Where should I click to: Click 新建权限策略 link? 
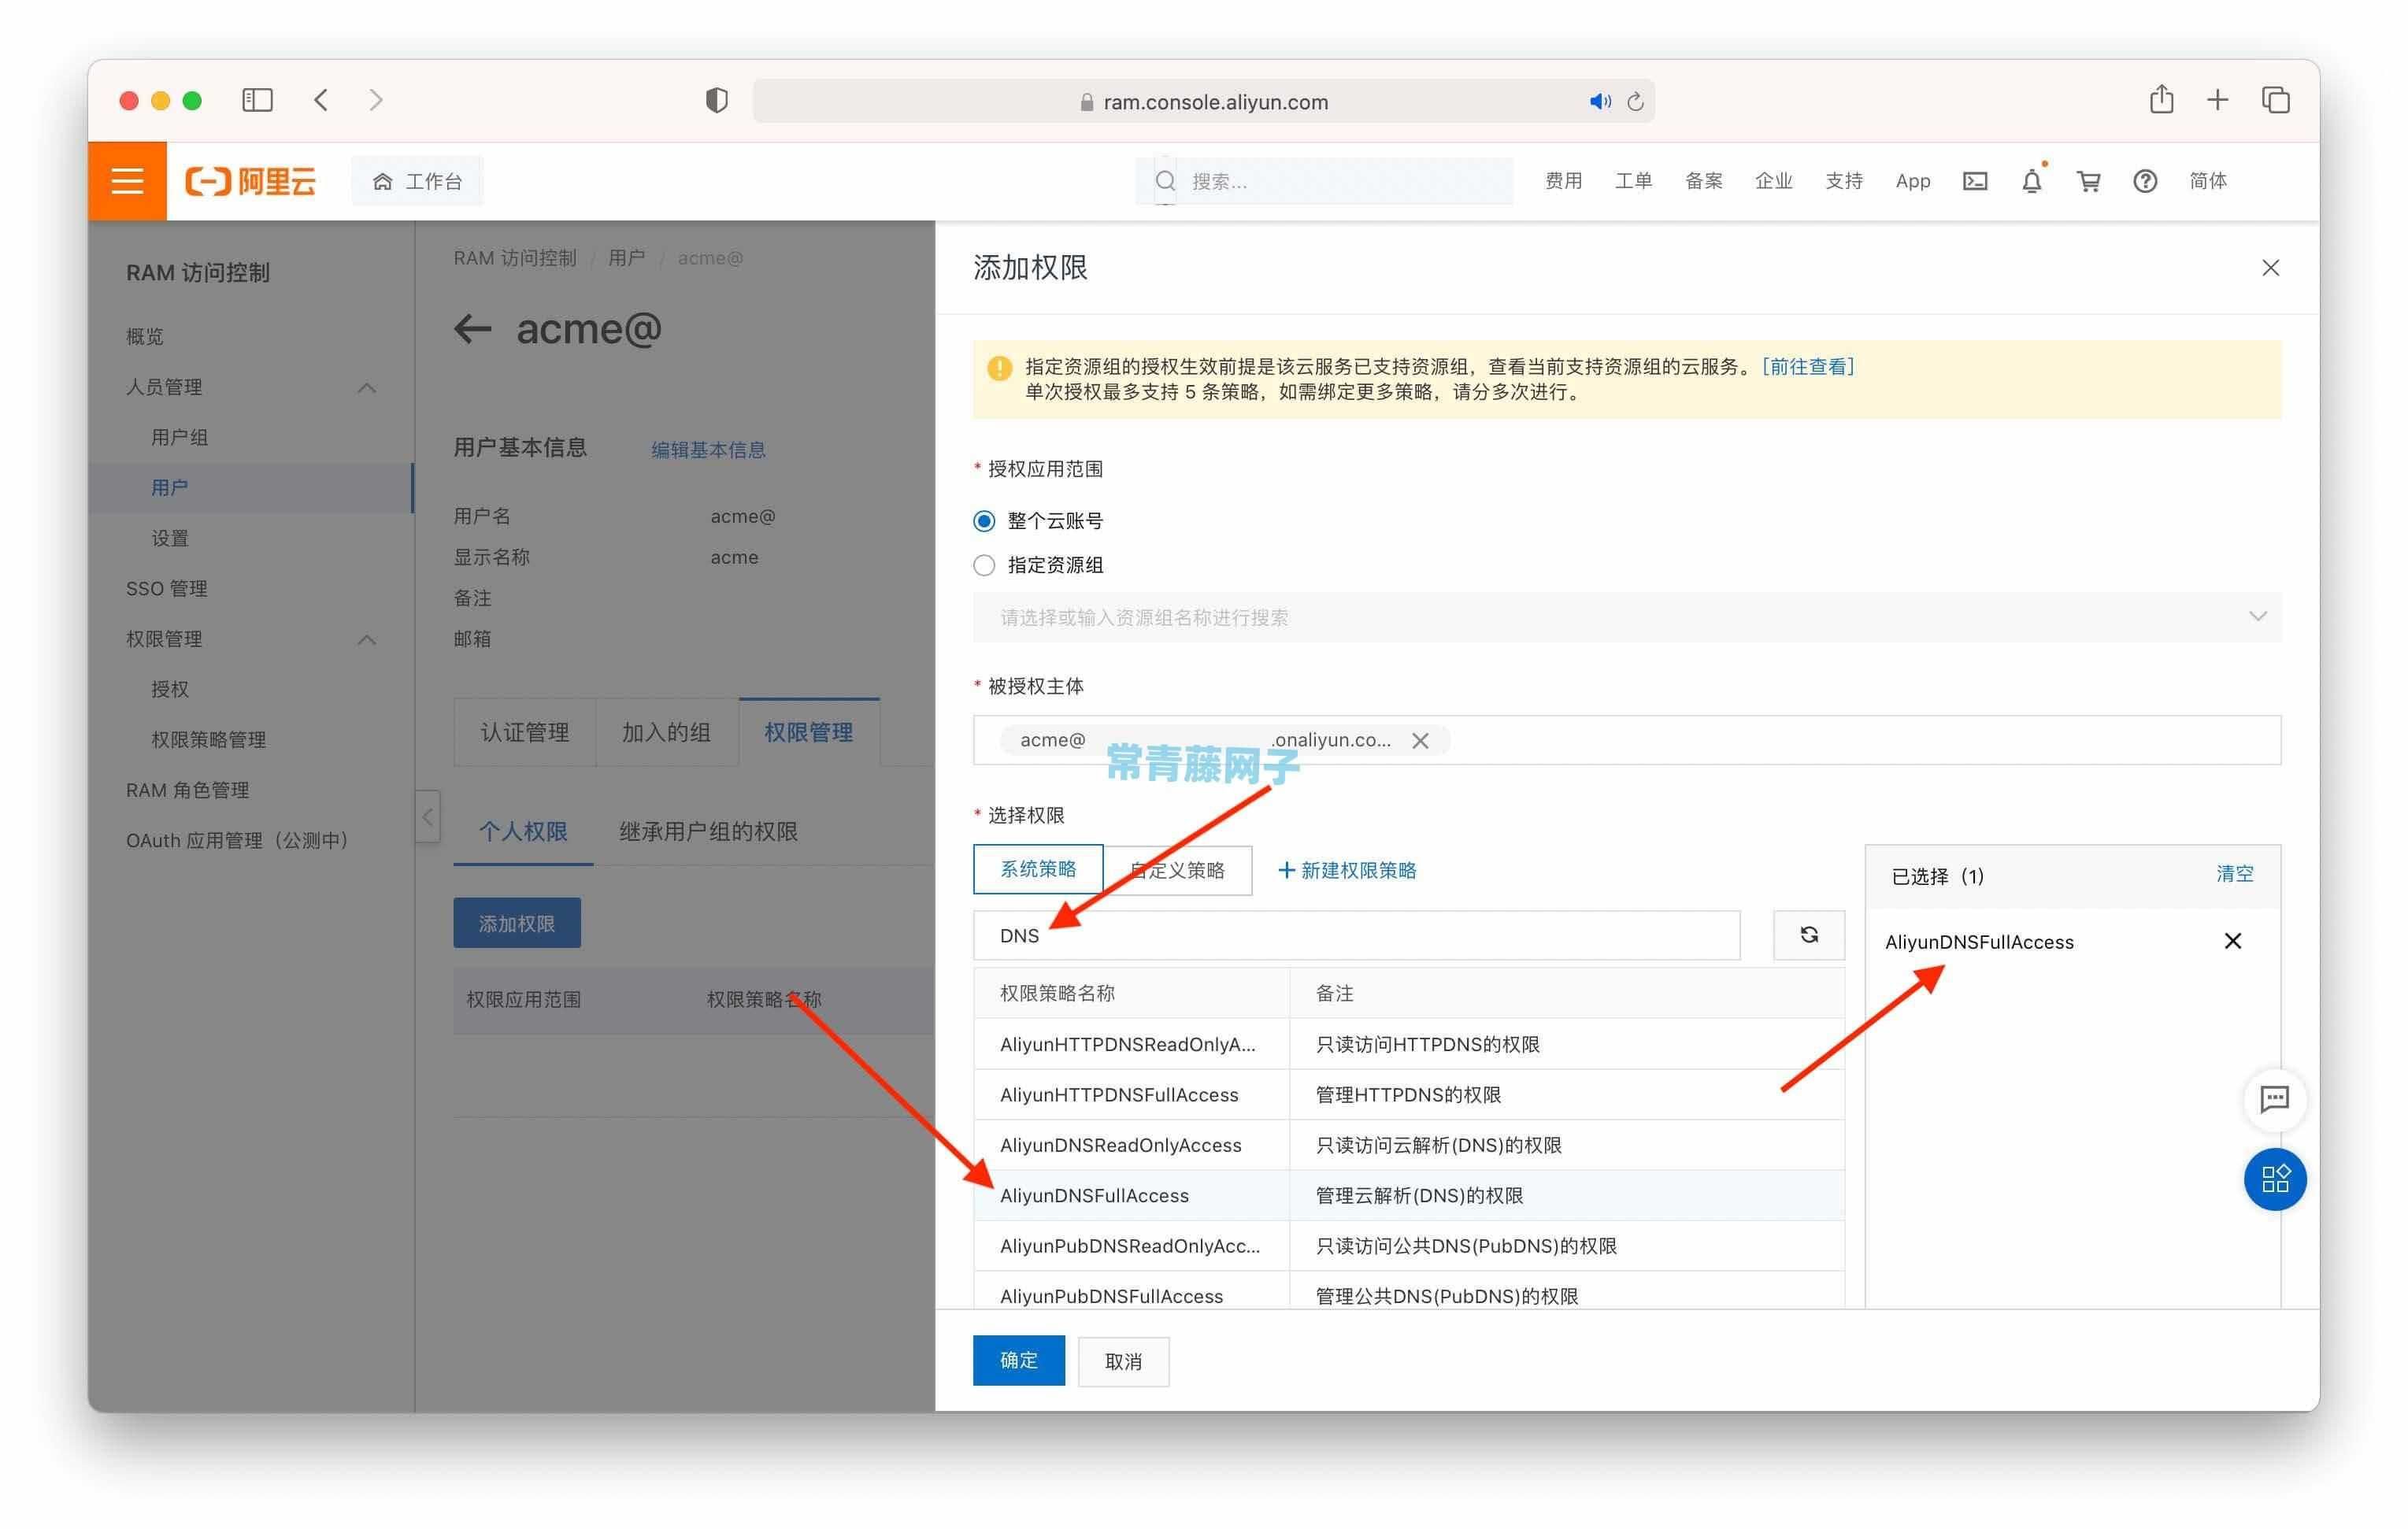1347,870
